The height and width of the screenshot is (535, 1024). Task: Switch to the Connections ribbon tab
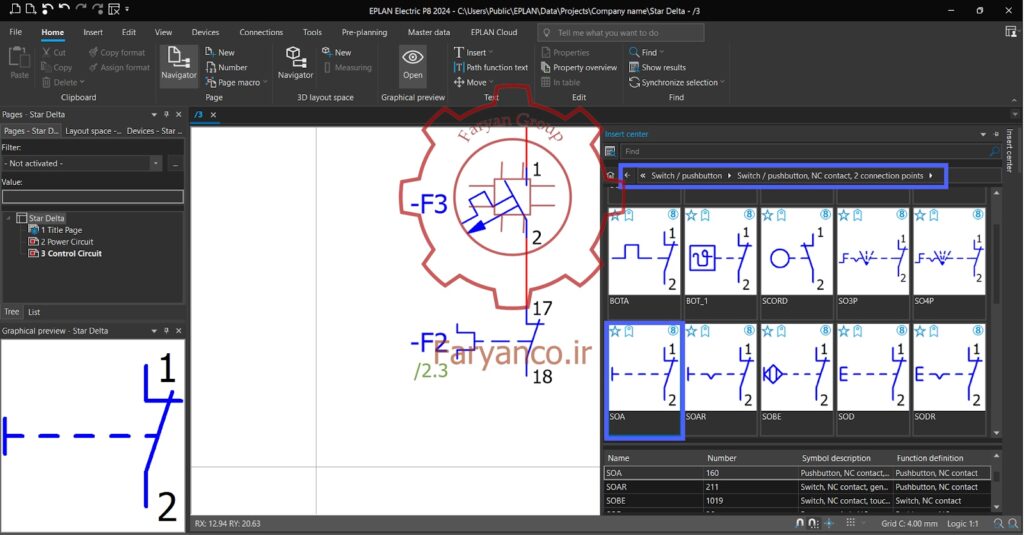[x=261, y=32]
